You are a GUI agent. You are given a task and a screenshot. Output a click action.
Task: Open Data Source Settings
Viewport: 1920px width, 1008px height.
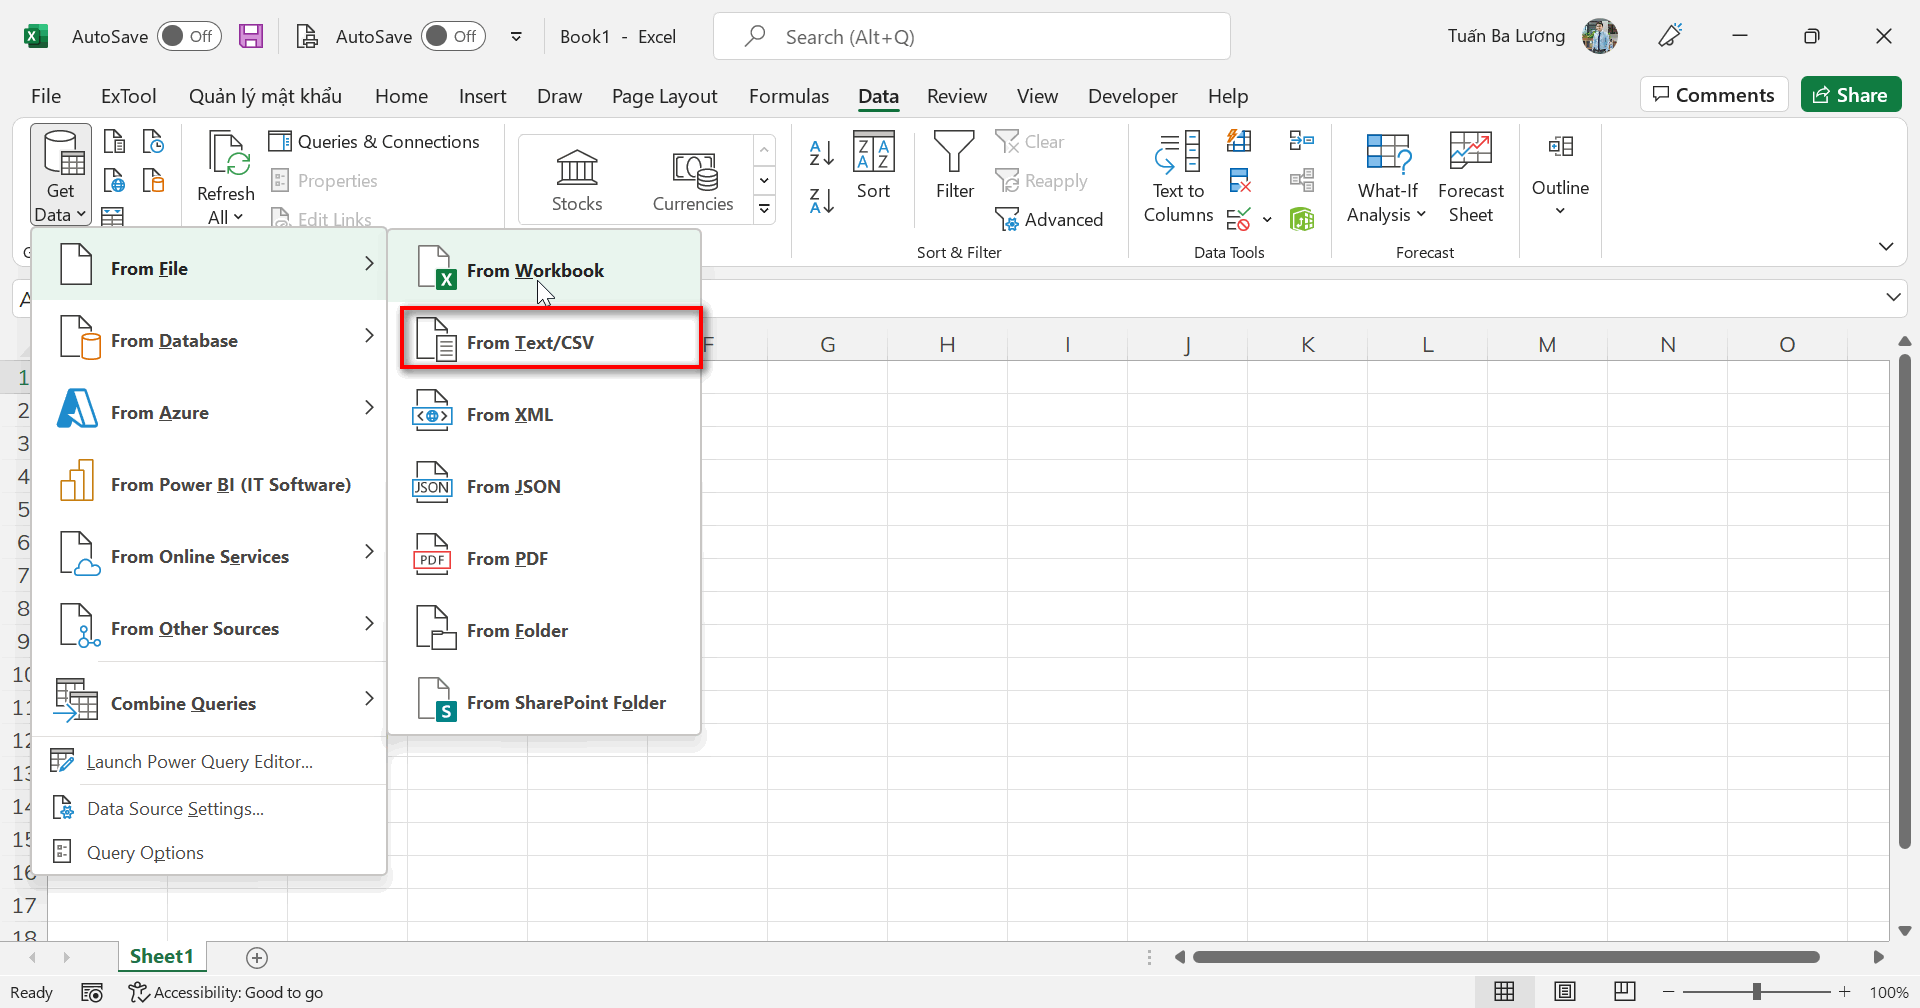210,808
